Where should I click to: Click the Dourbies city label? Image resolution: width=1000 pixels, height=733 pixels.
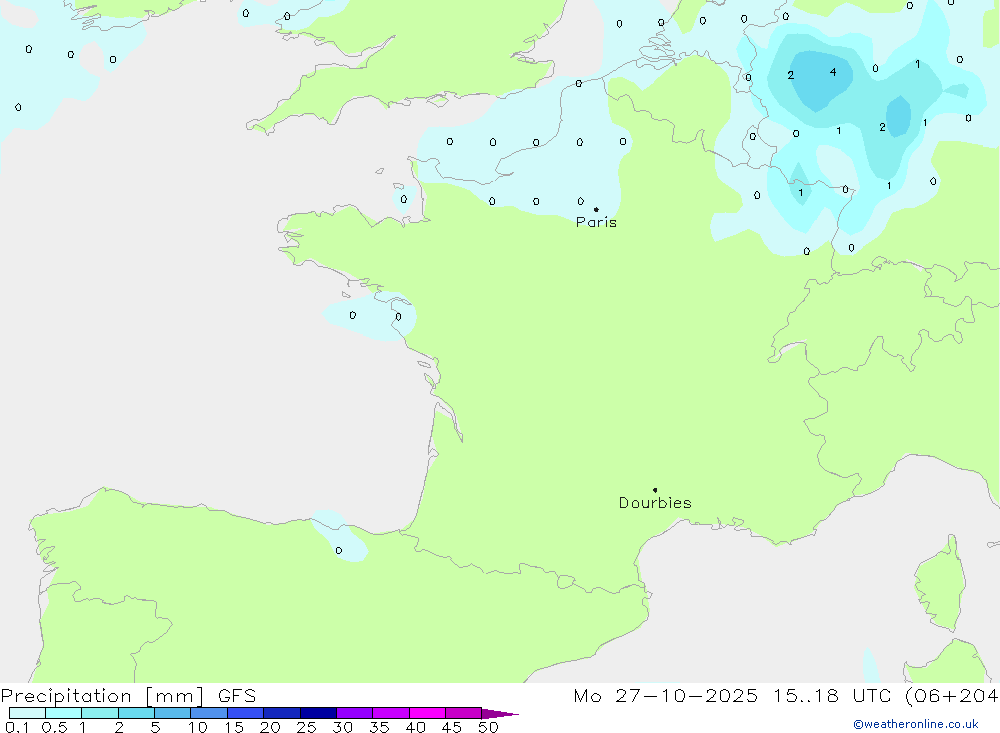pos(655,503)
